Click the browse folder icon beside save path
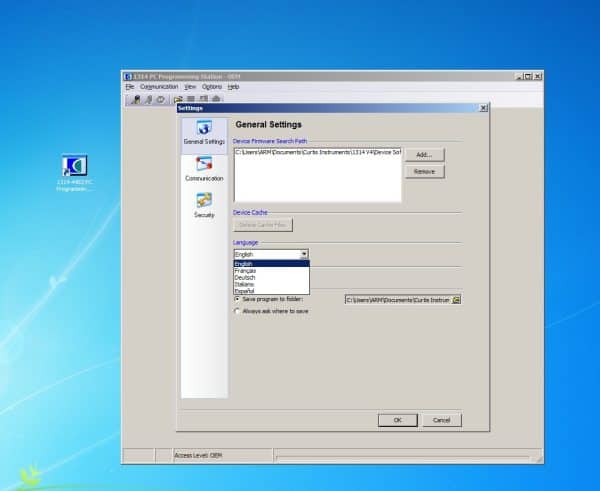This screenshot has height=491, width=600. coord(456,300)
